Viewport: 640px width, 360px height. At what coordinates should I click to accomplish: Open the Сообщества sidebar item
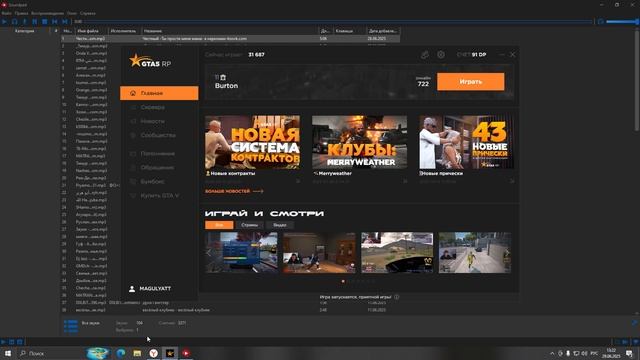[x=158, y=135]
